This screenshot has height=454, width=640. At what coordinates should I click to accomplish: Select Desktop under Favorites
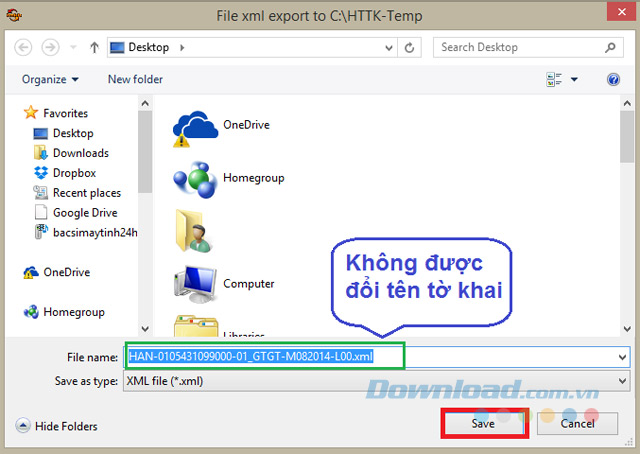(73, 133)
